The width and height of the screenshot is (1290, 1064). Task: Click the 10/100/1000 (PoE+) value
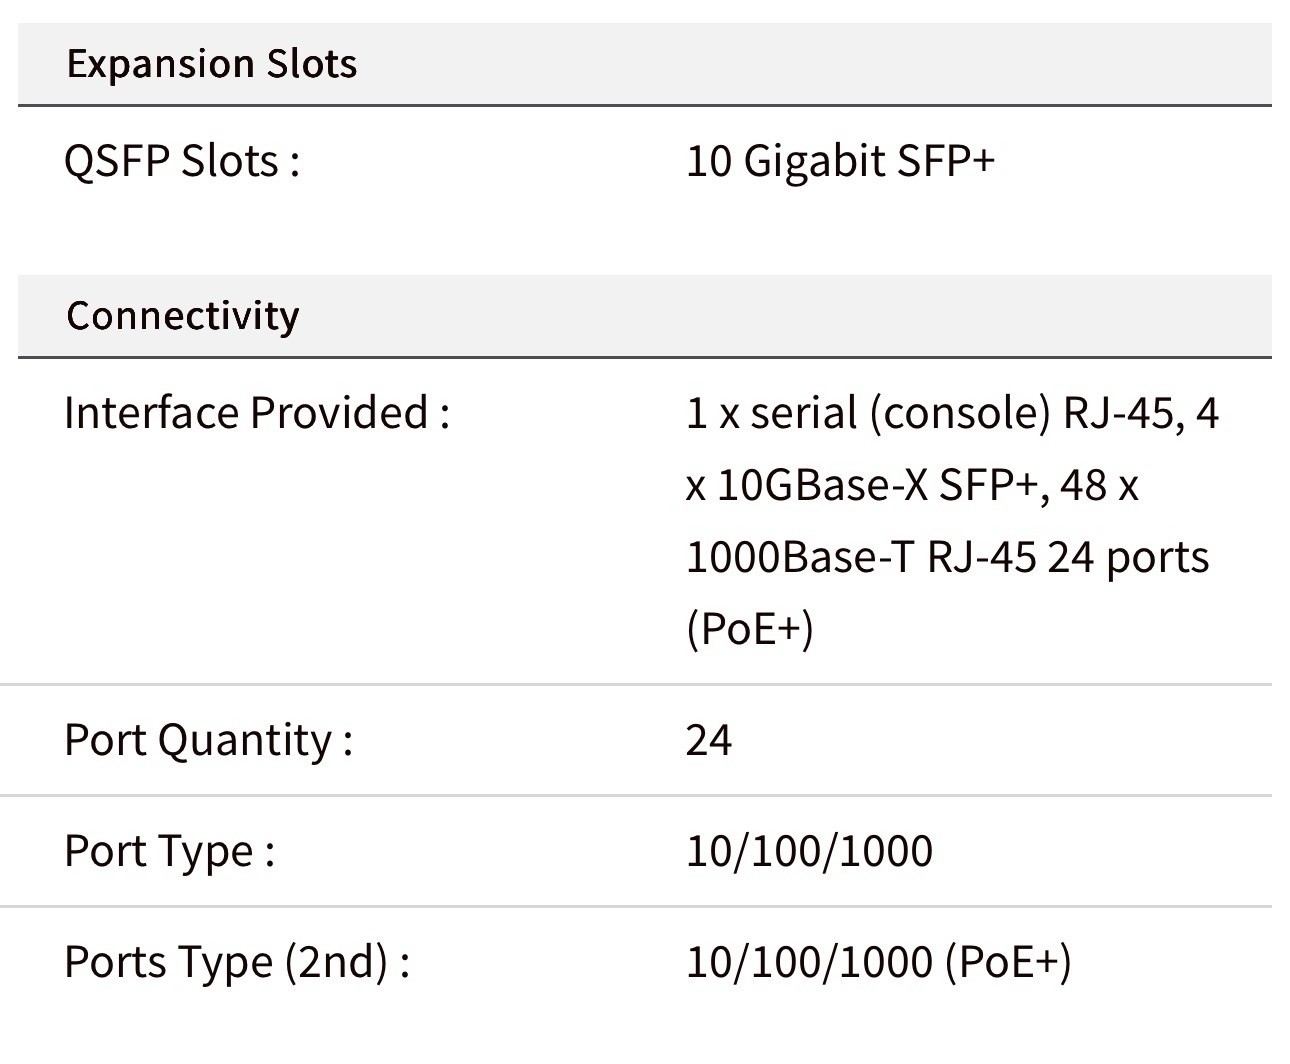click(x=878, y=963)
